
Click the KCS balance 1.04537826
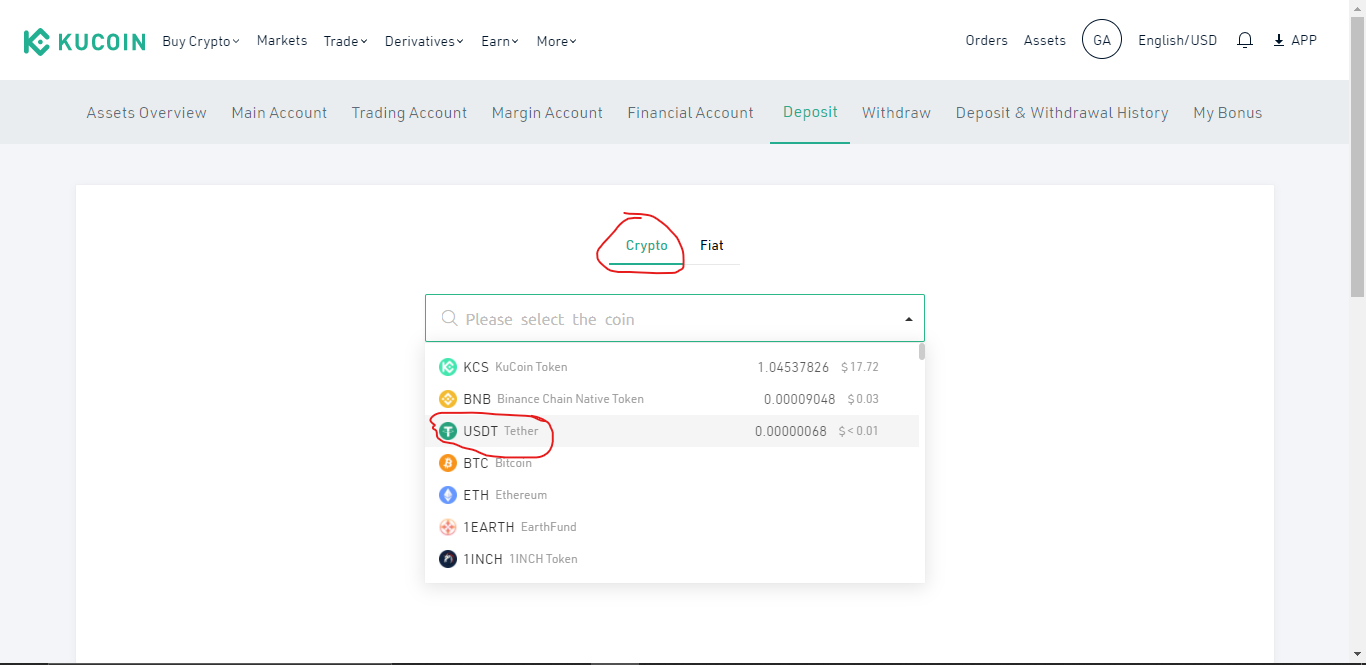pyautogui.click(x=793, y=367)
